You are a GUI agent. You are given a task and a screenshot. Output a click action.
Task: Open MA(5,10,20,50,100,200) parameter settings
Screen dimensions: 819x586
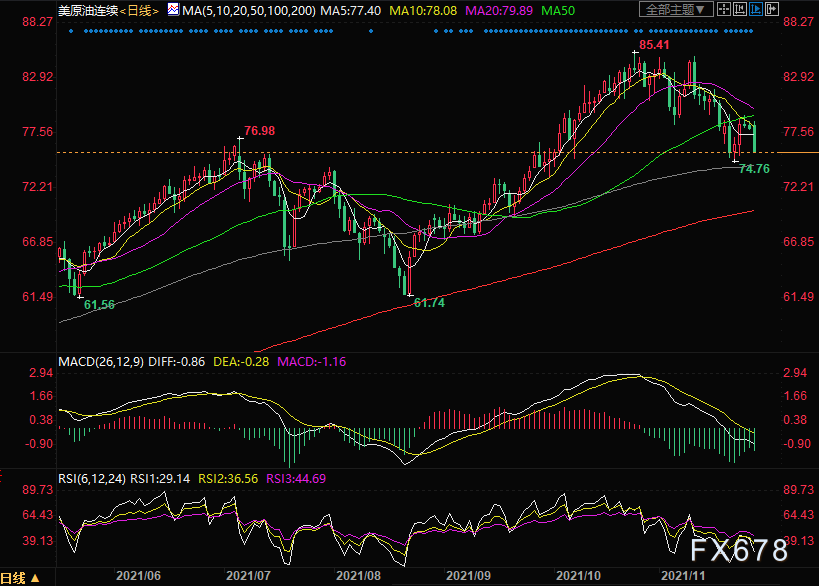point(249,10)
